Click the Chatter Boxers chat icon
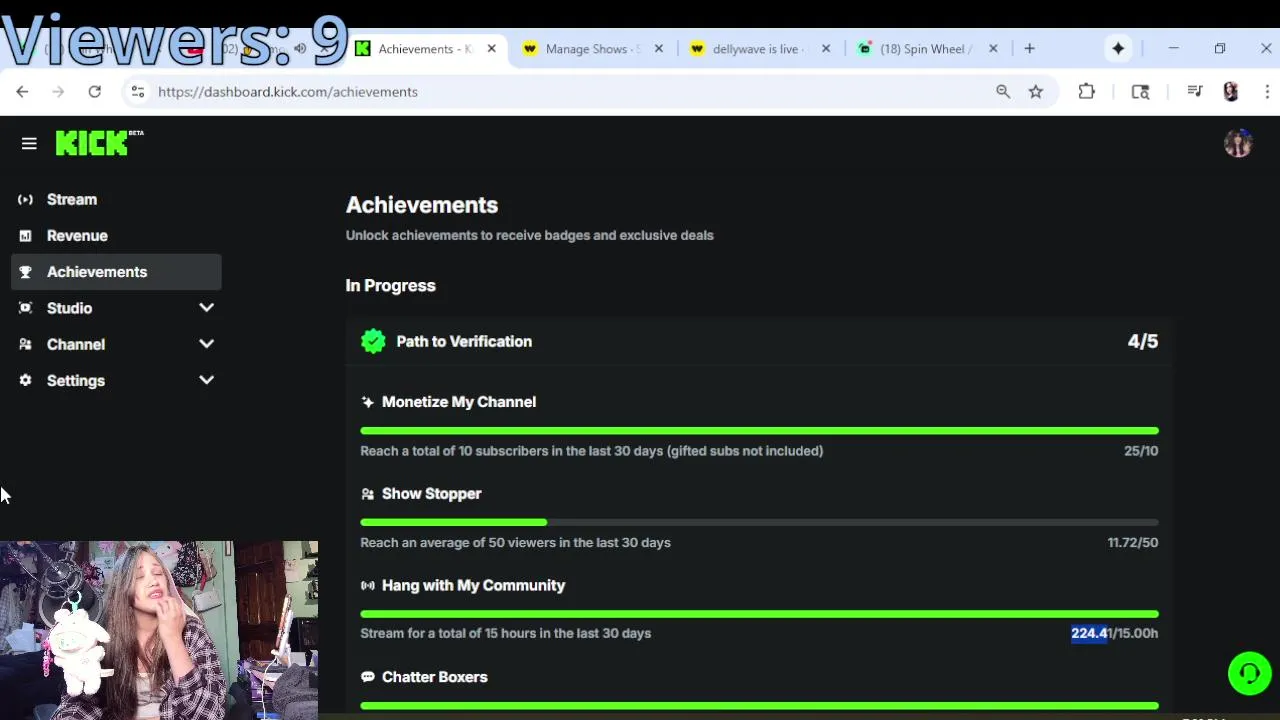1280x720 pixels. pos(367,677)
